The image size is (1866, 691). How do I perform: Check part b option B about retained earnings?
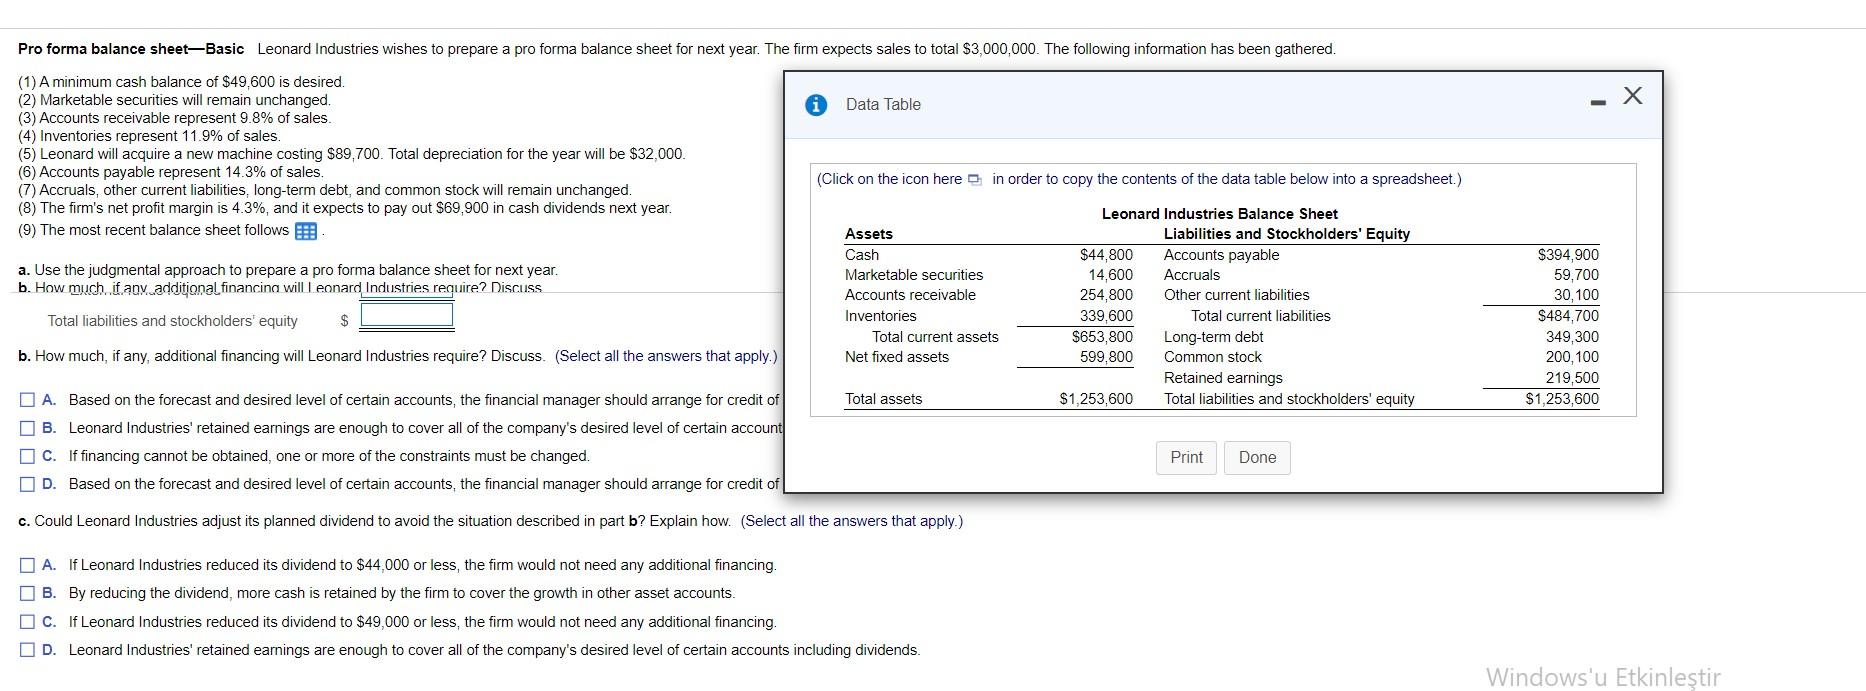click(28, 428)
